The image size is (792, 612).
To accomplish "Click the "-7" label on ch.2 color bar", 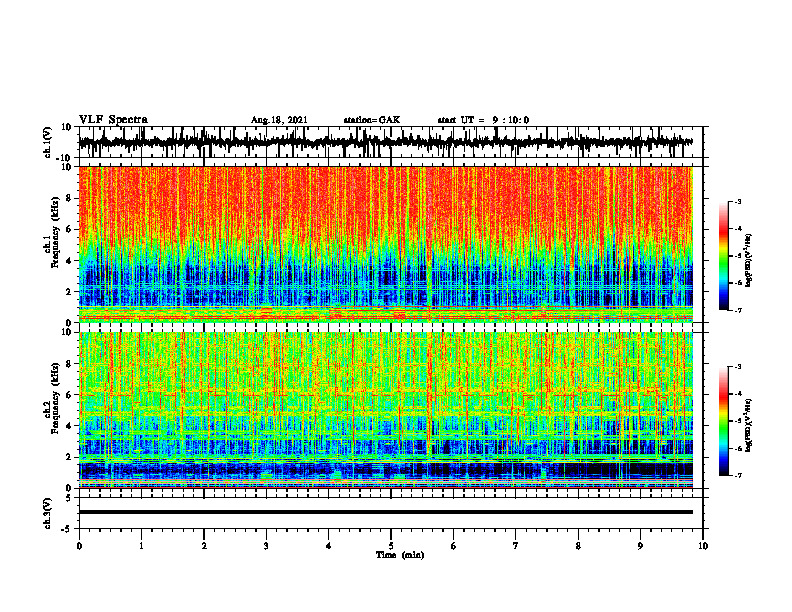I will [x=738, y=475].
